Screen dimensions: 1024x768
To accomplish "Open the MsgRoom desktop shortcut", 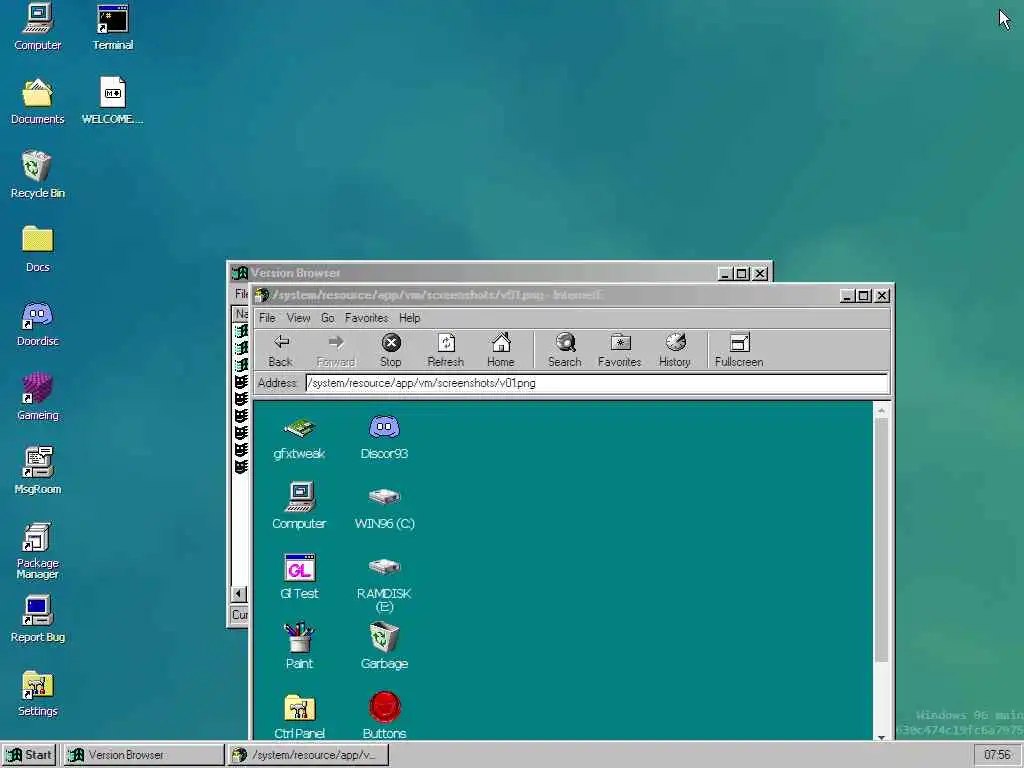I will pos(37,471).
